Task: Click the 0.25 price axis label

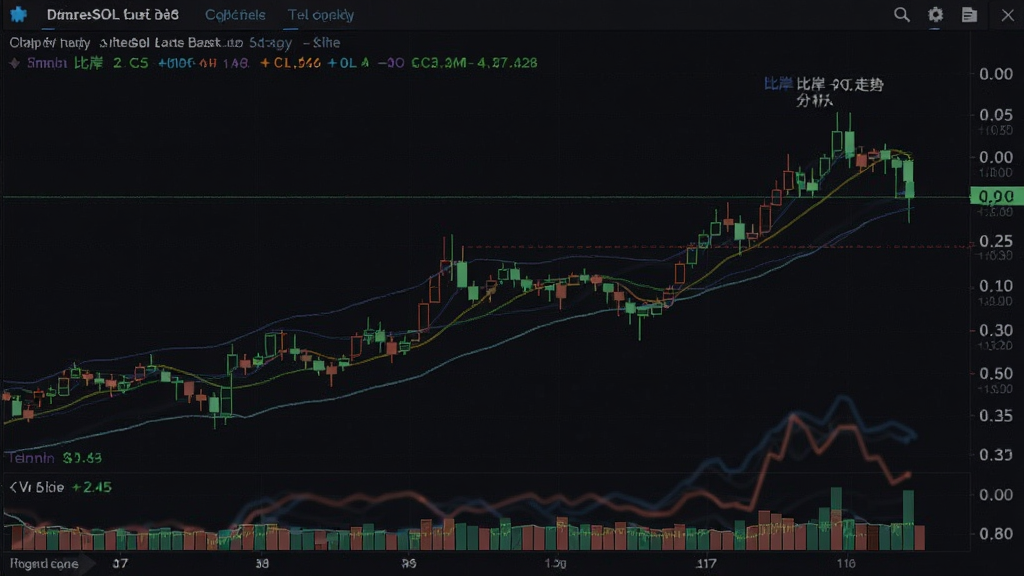Action: tap(996, 241)
